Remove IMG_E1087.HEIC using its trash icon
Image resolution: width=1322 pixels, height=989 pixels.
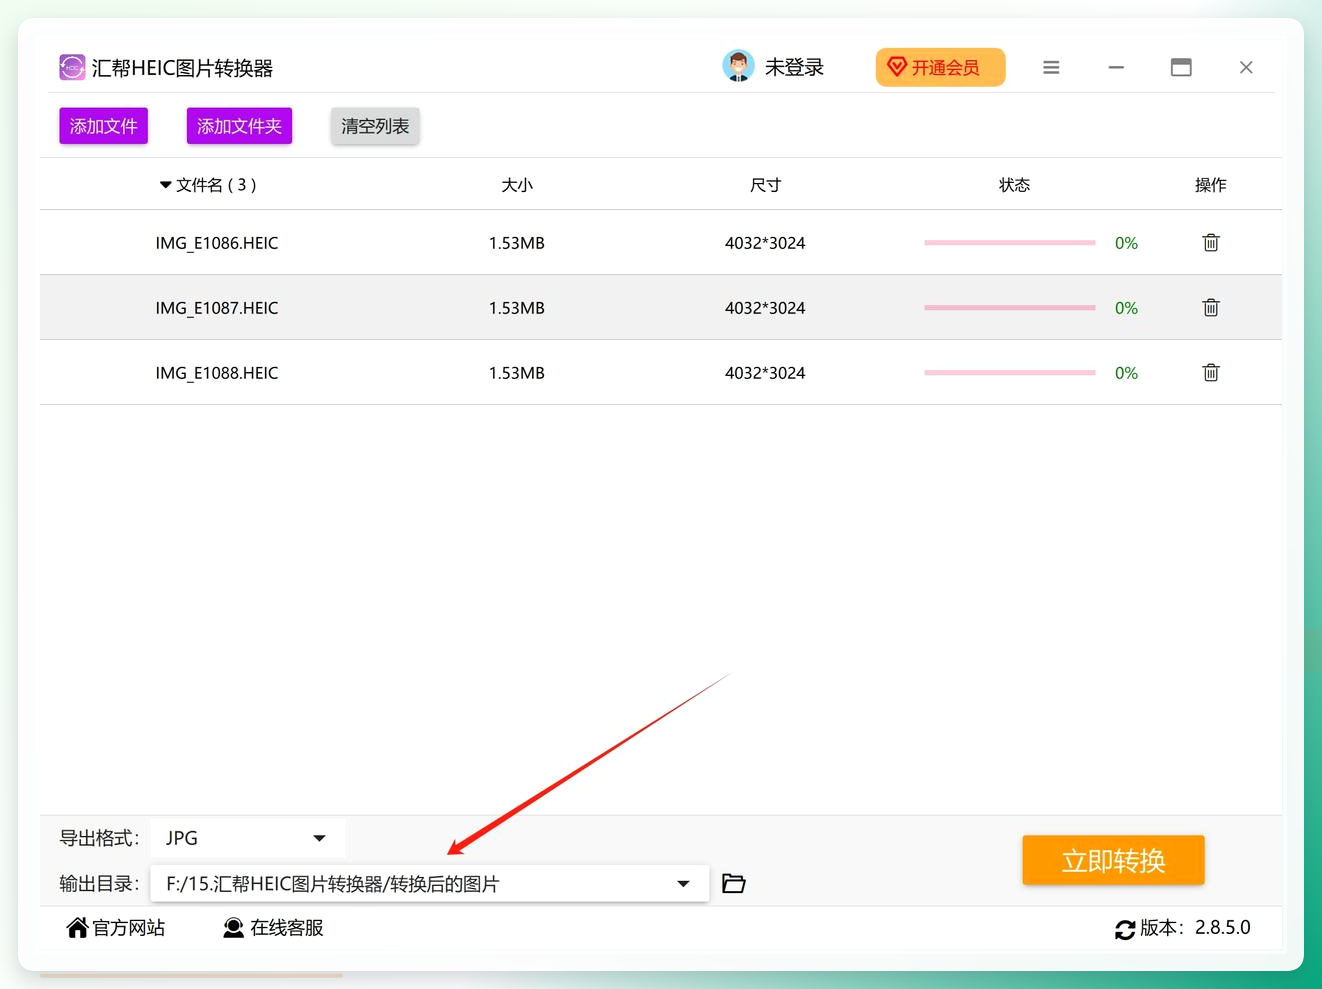pyautogui.click(x=1210, y=308)
